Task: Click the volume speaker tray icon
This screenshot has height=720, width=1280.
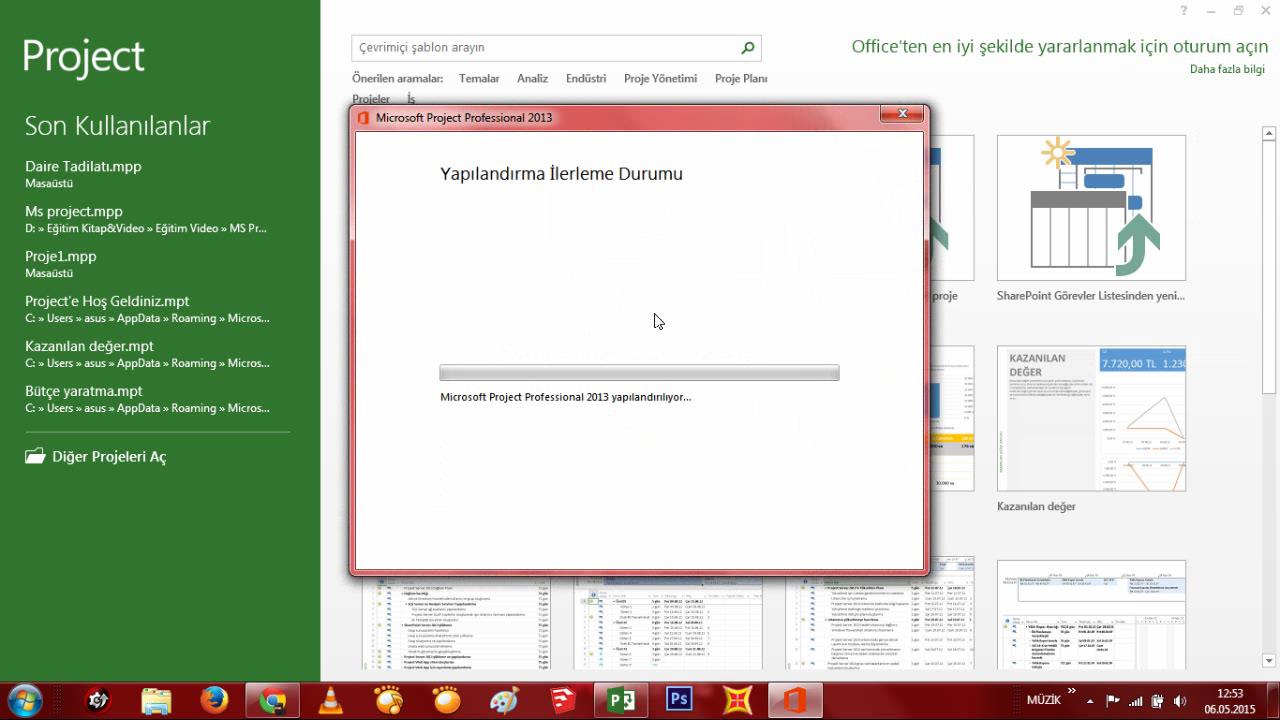Action: [1180, 701]
